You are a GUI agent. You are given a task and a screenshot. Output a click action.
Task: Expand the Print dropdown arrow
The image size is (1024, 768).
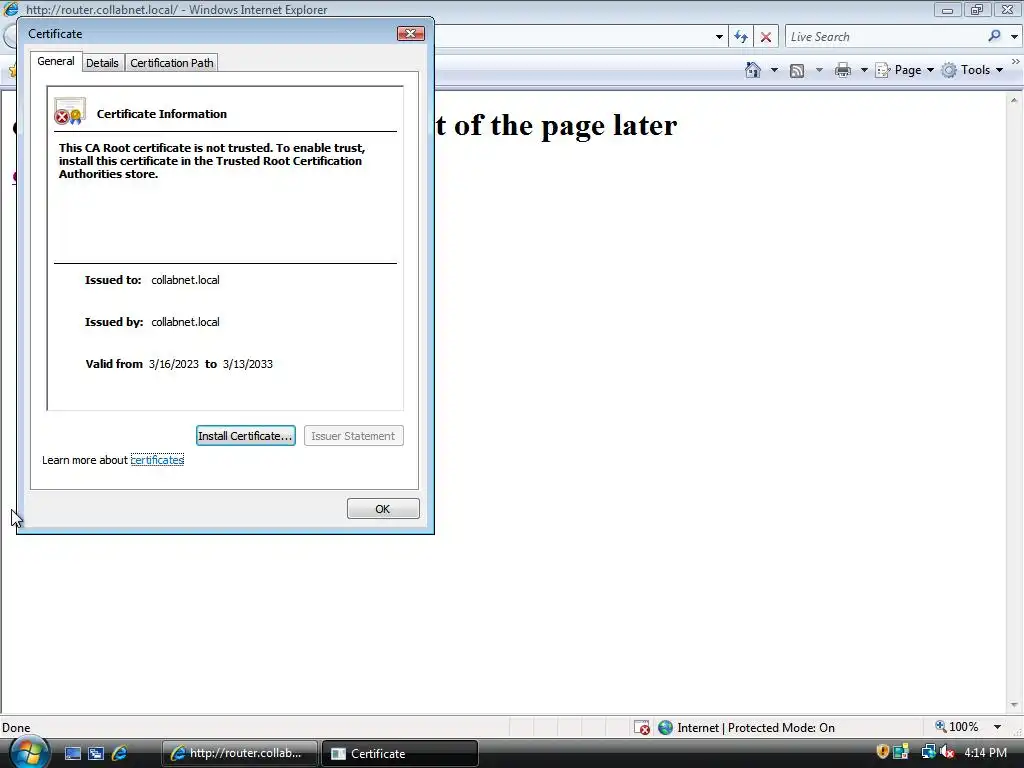pos(863,70)
